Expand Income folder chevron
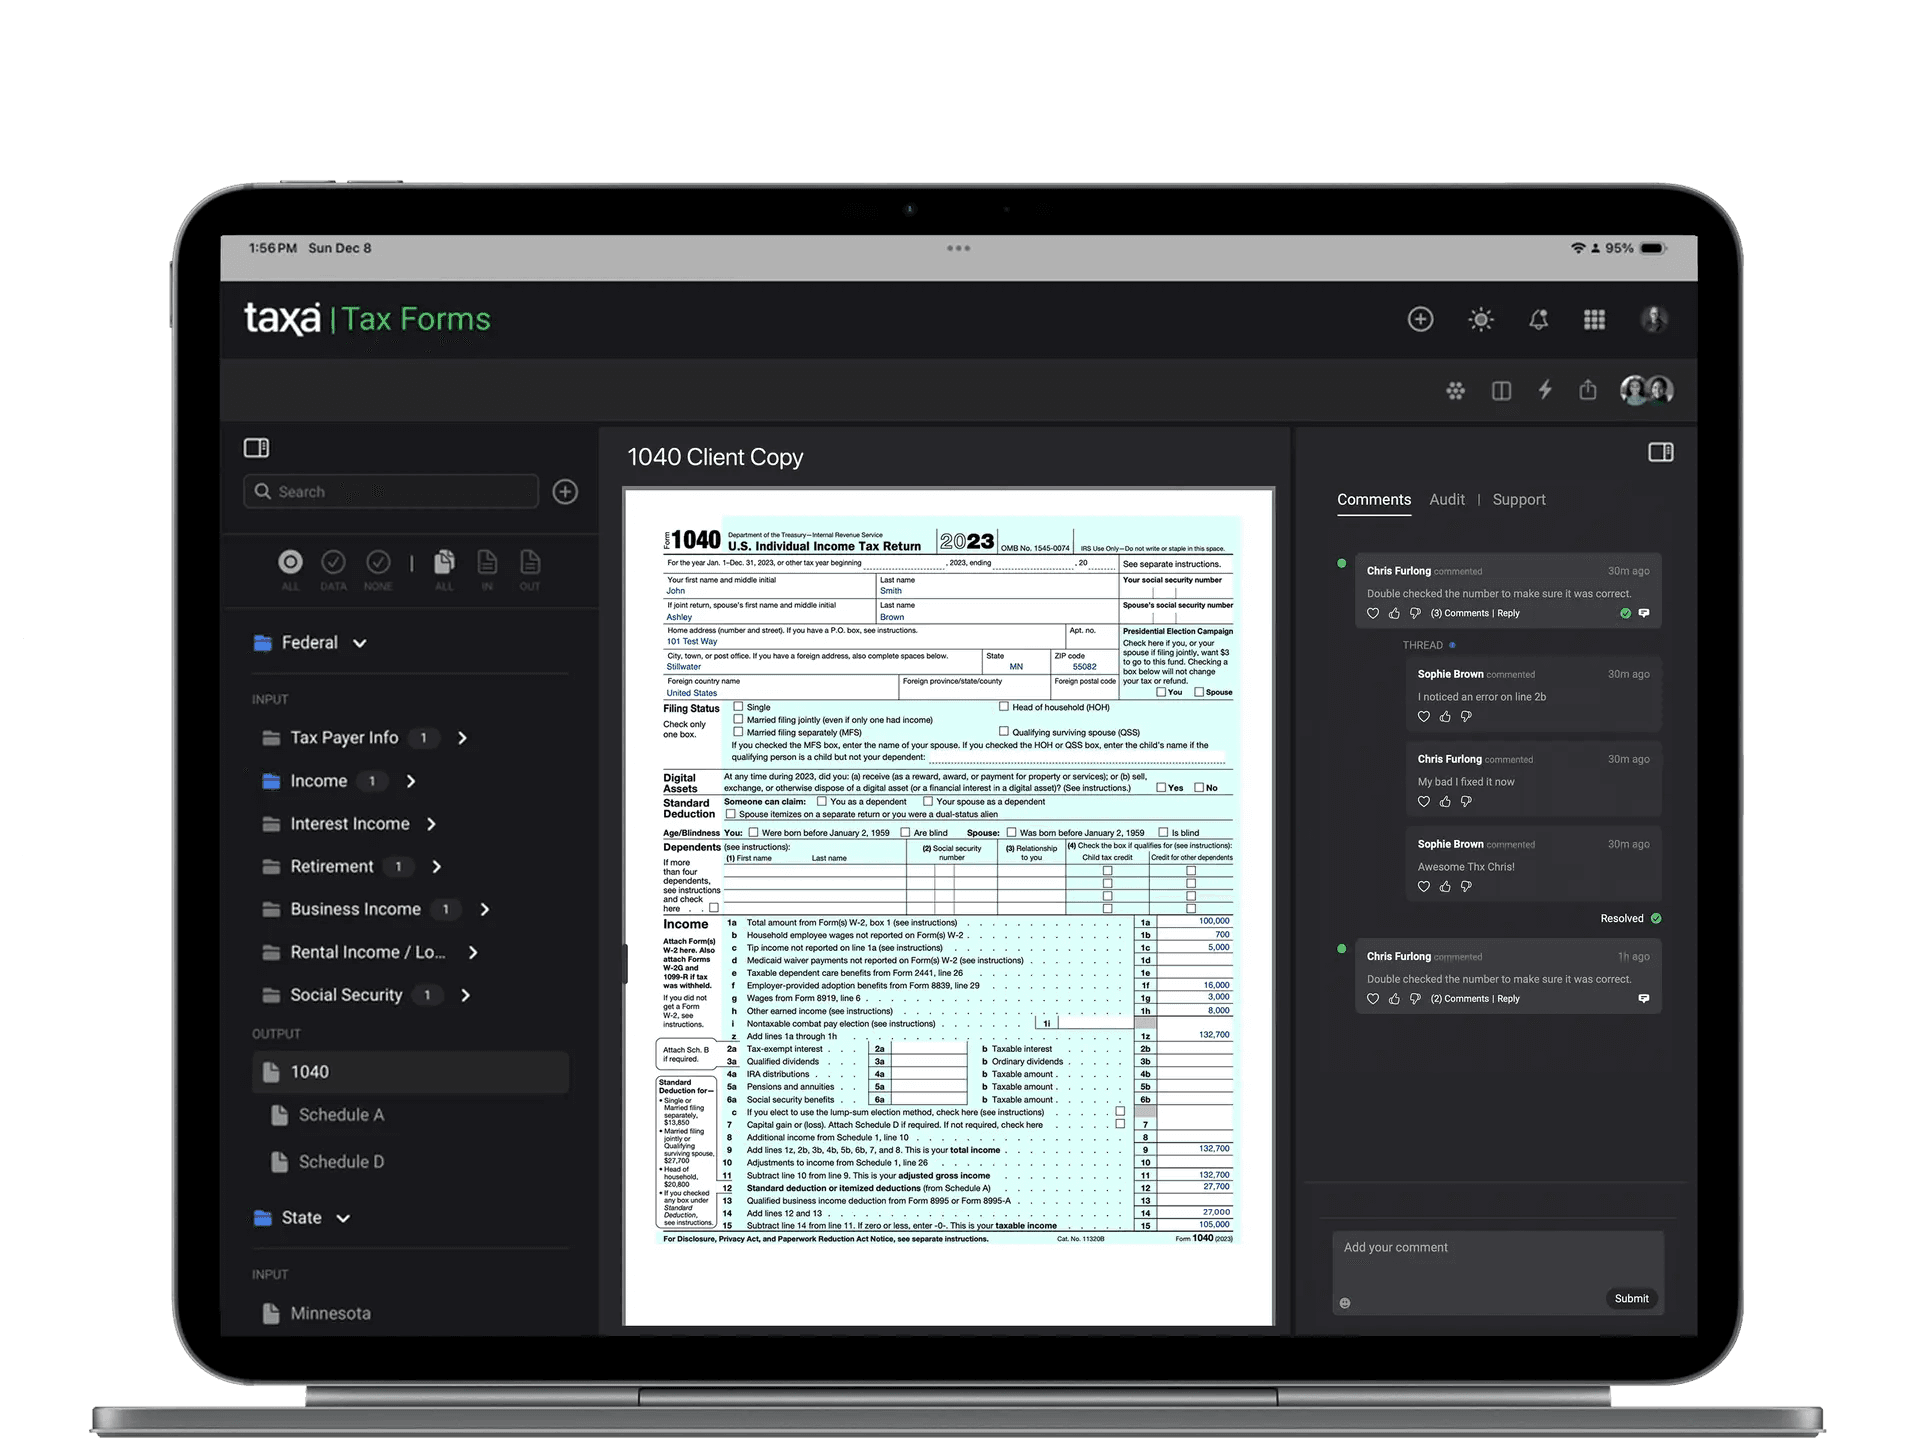This screenshot has height=1440, width=1920. [x=410, y=781]
